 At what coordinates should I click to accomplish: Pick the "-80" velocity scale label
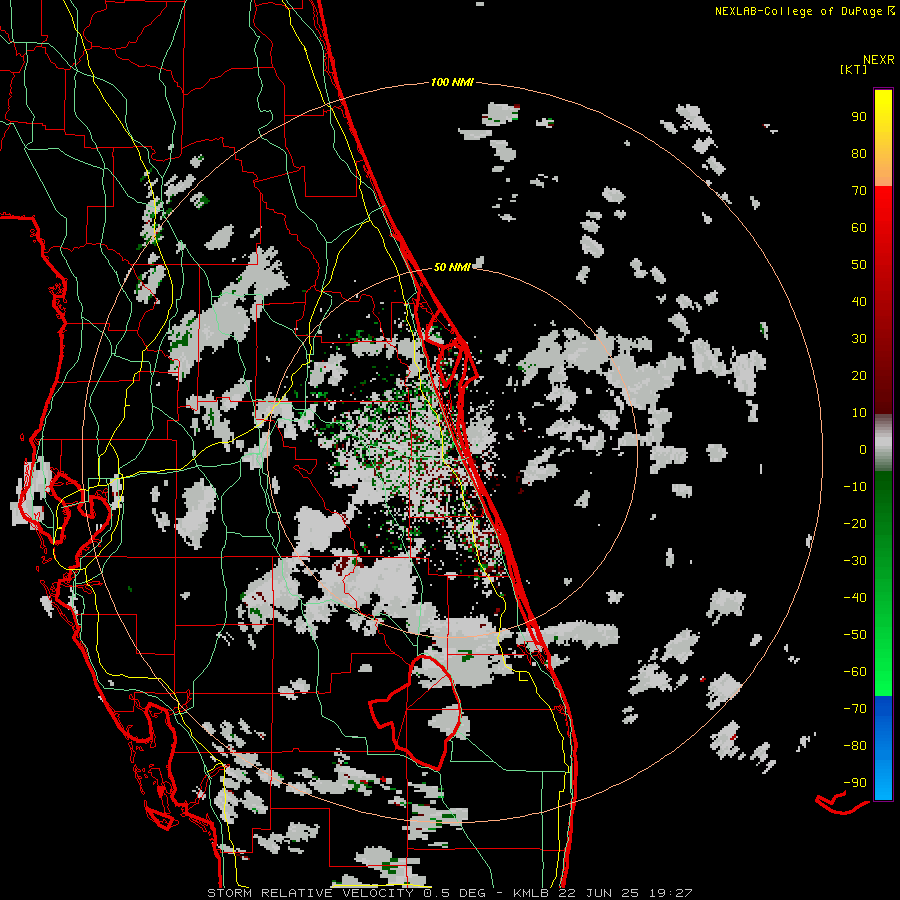coord(855,746)
